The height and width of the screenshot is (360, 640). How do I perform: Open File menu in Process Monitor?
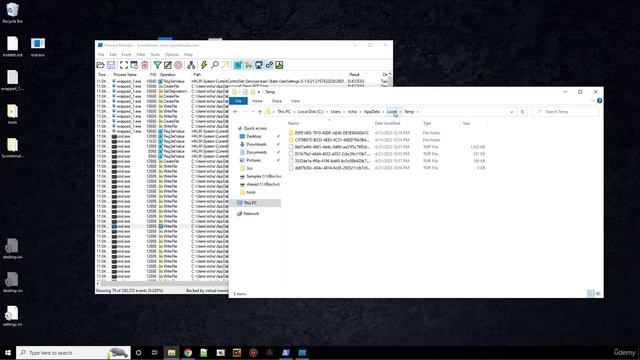click(x=101, y=55)
